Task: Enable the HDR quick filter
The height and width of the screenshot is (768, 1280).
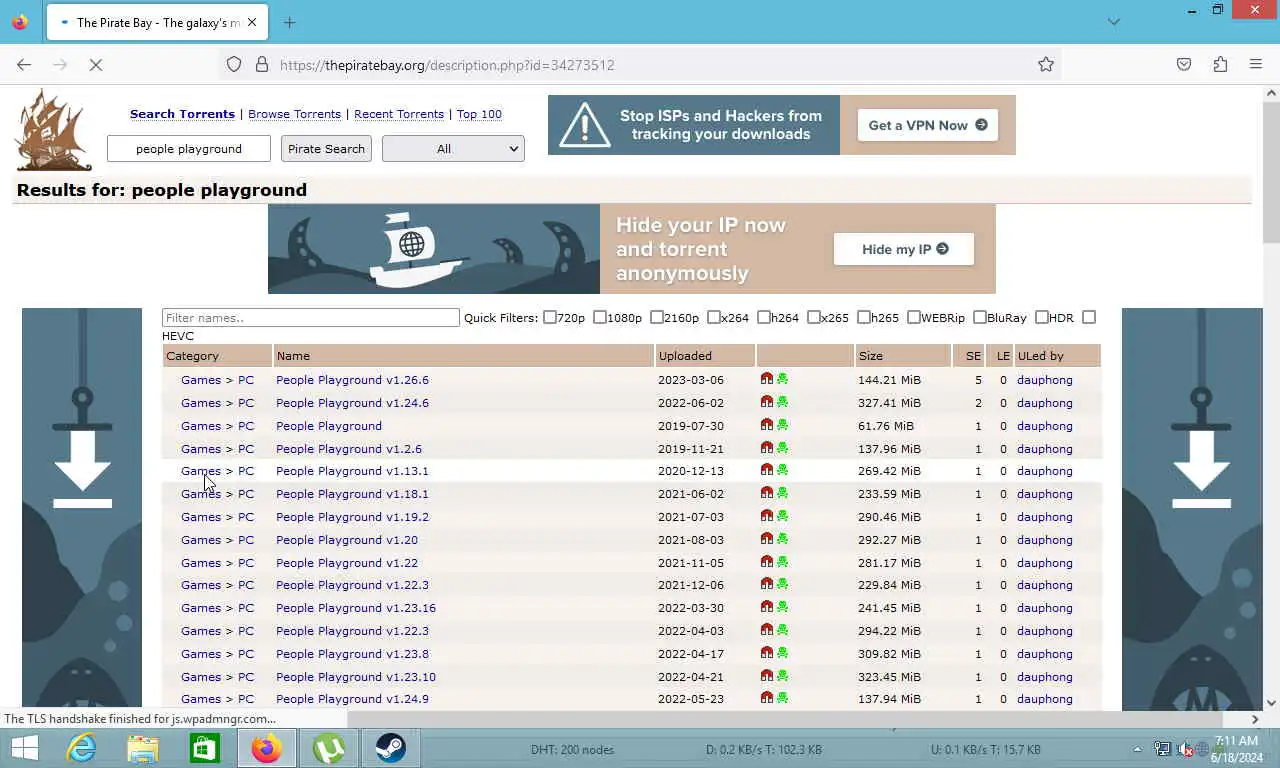Action: pyautogui.click(x=1042, y=317)
